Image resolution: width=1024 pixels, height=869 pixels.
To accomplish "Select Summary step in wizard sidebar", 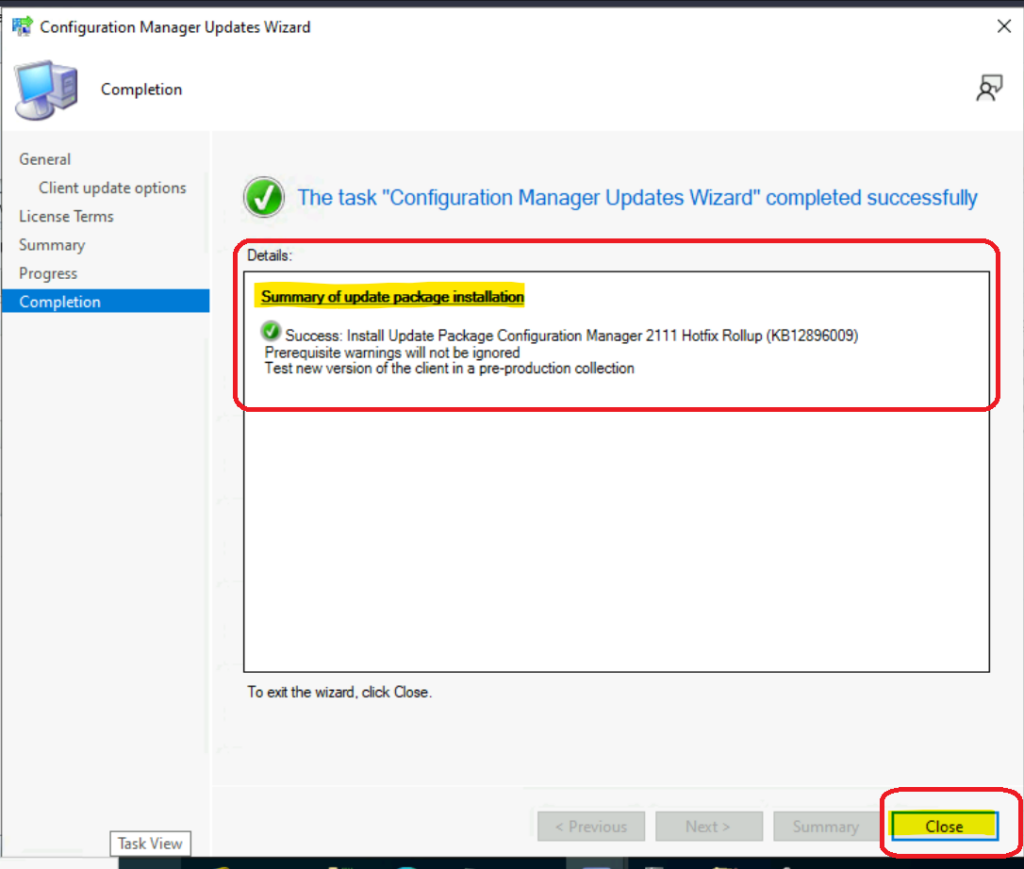I will [52, 245].
